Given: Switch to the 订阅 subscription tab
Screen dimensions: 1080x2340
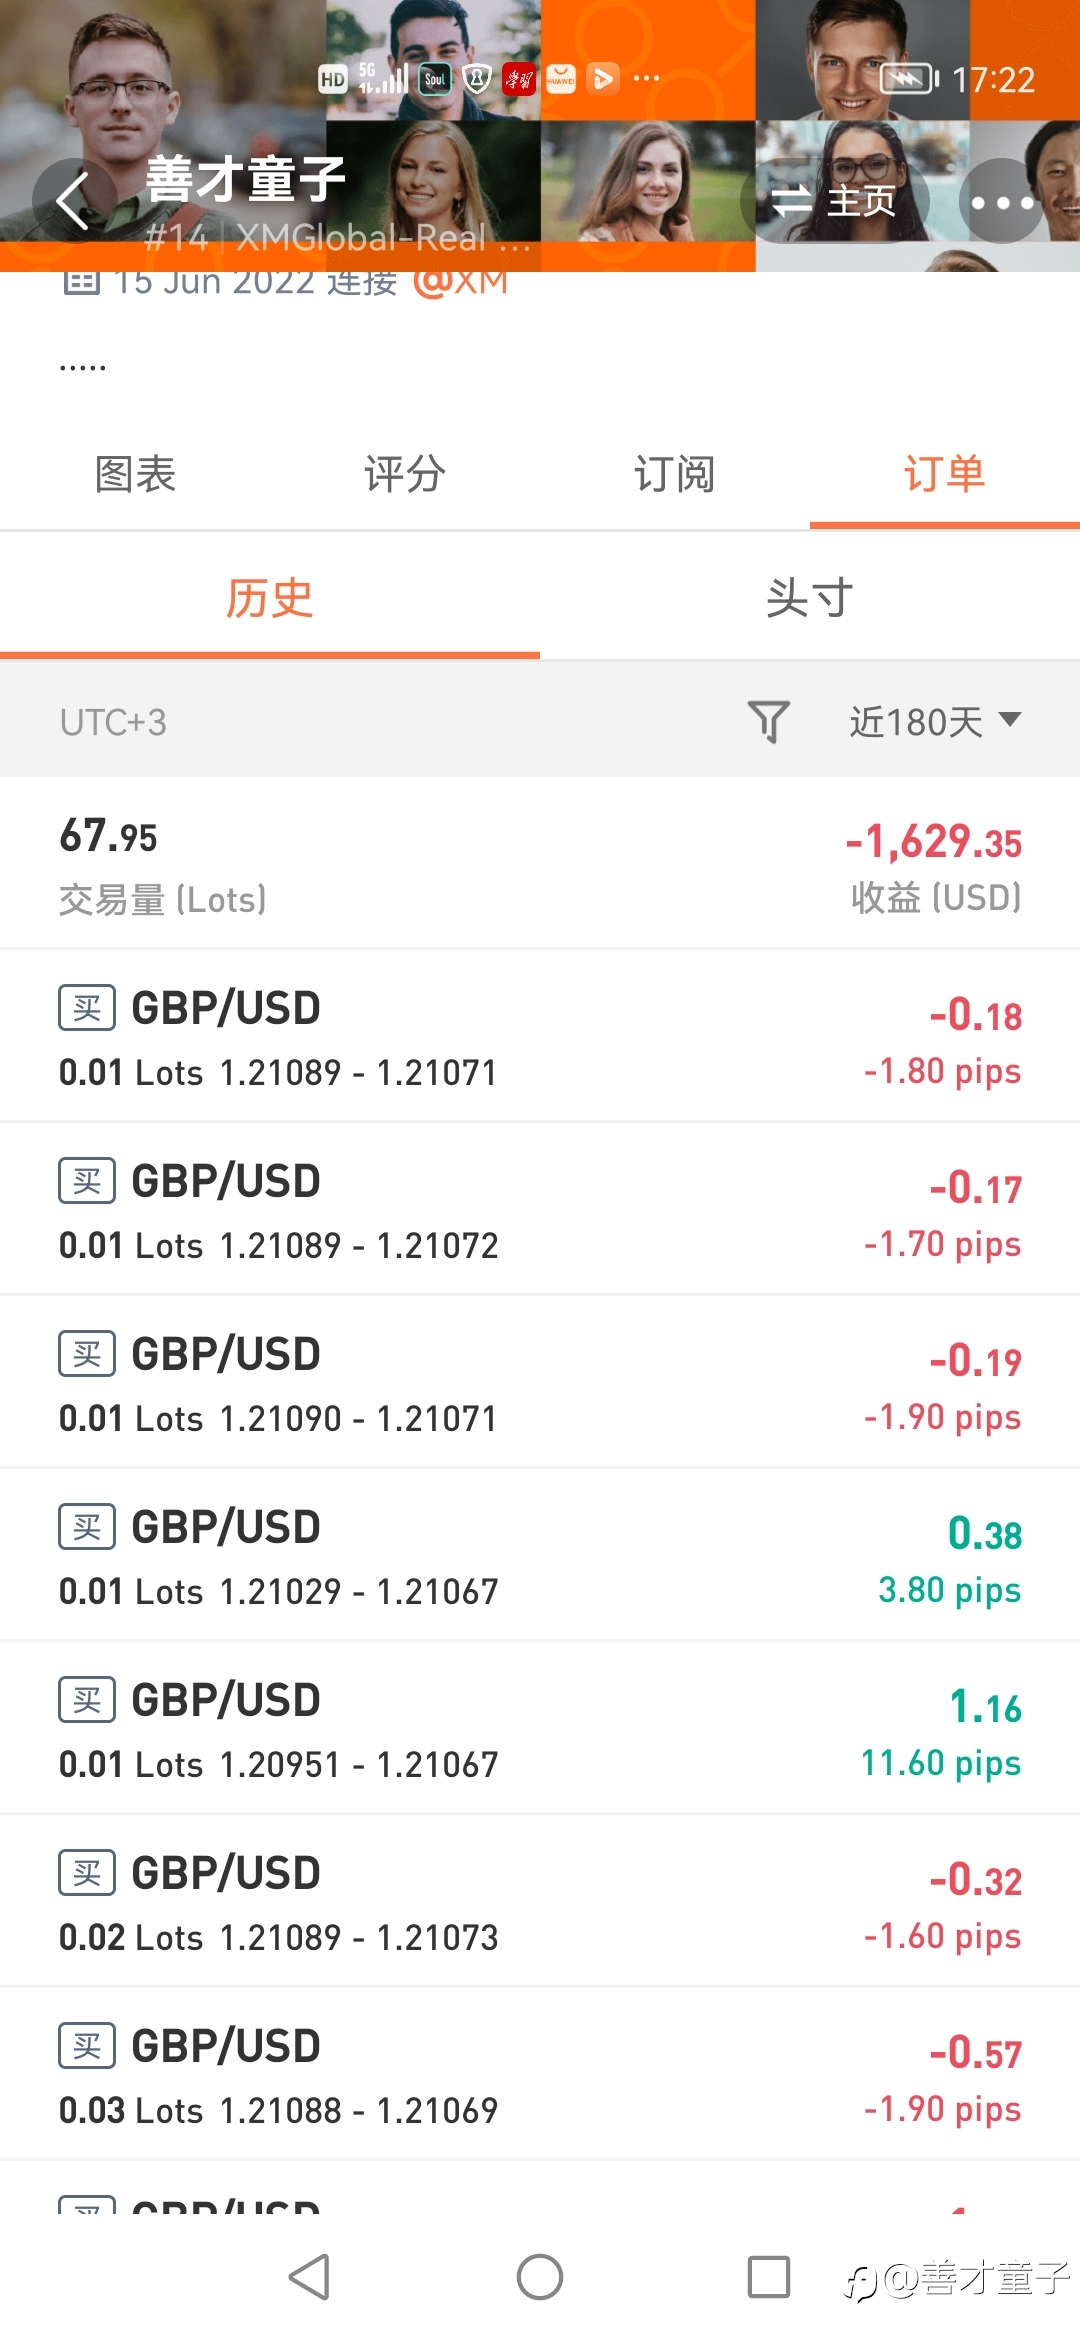Looking at the screenshot, I should (x=675, y=474).
